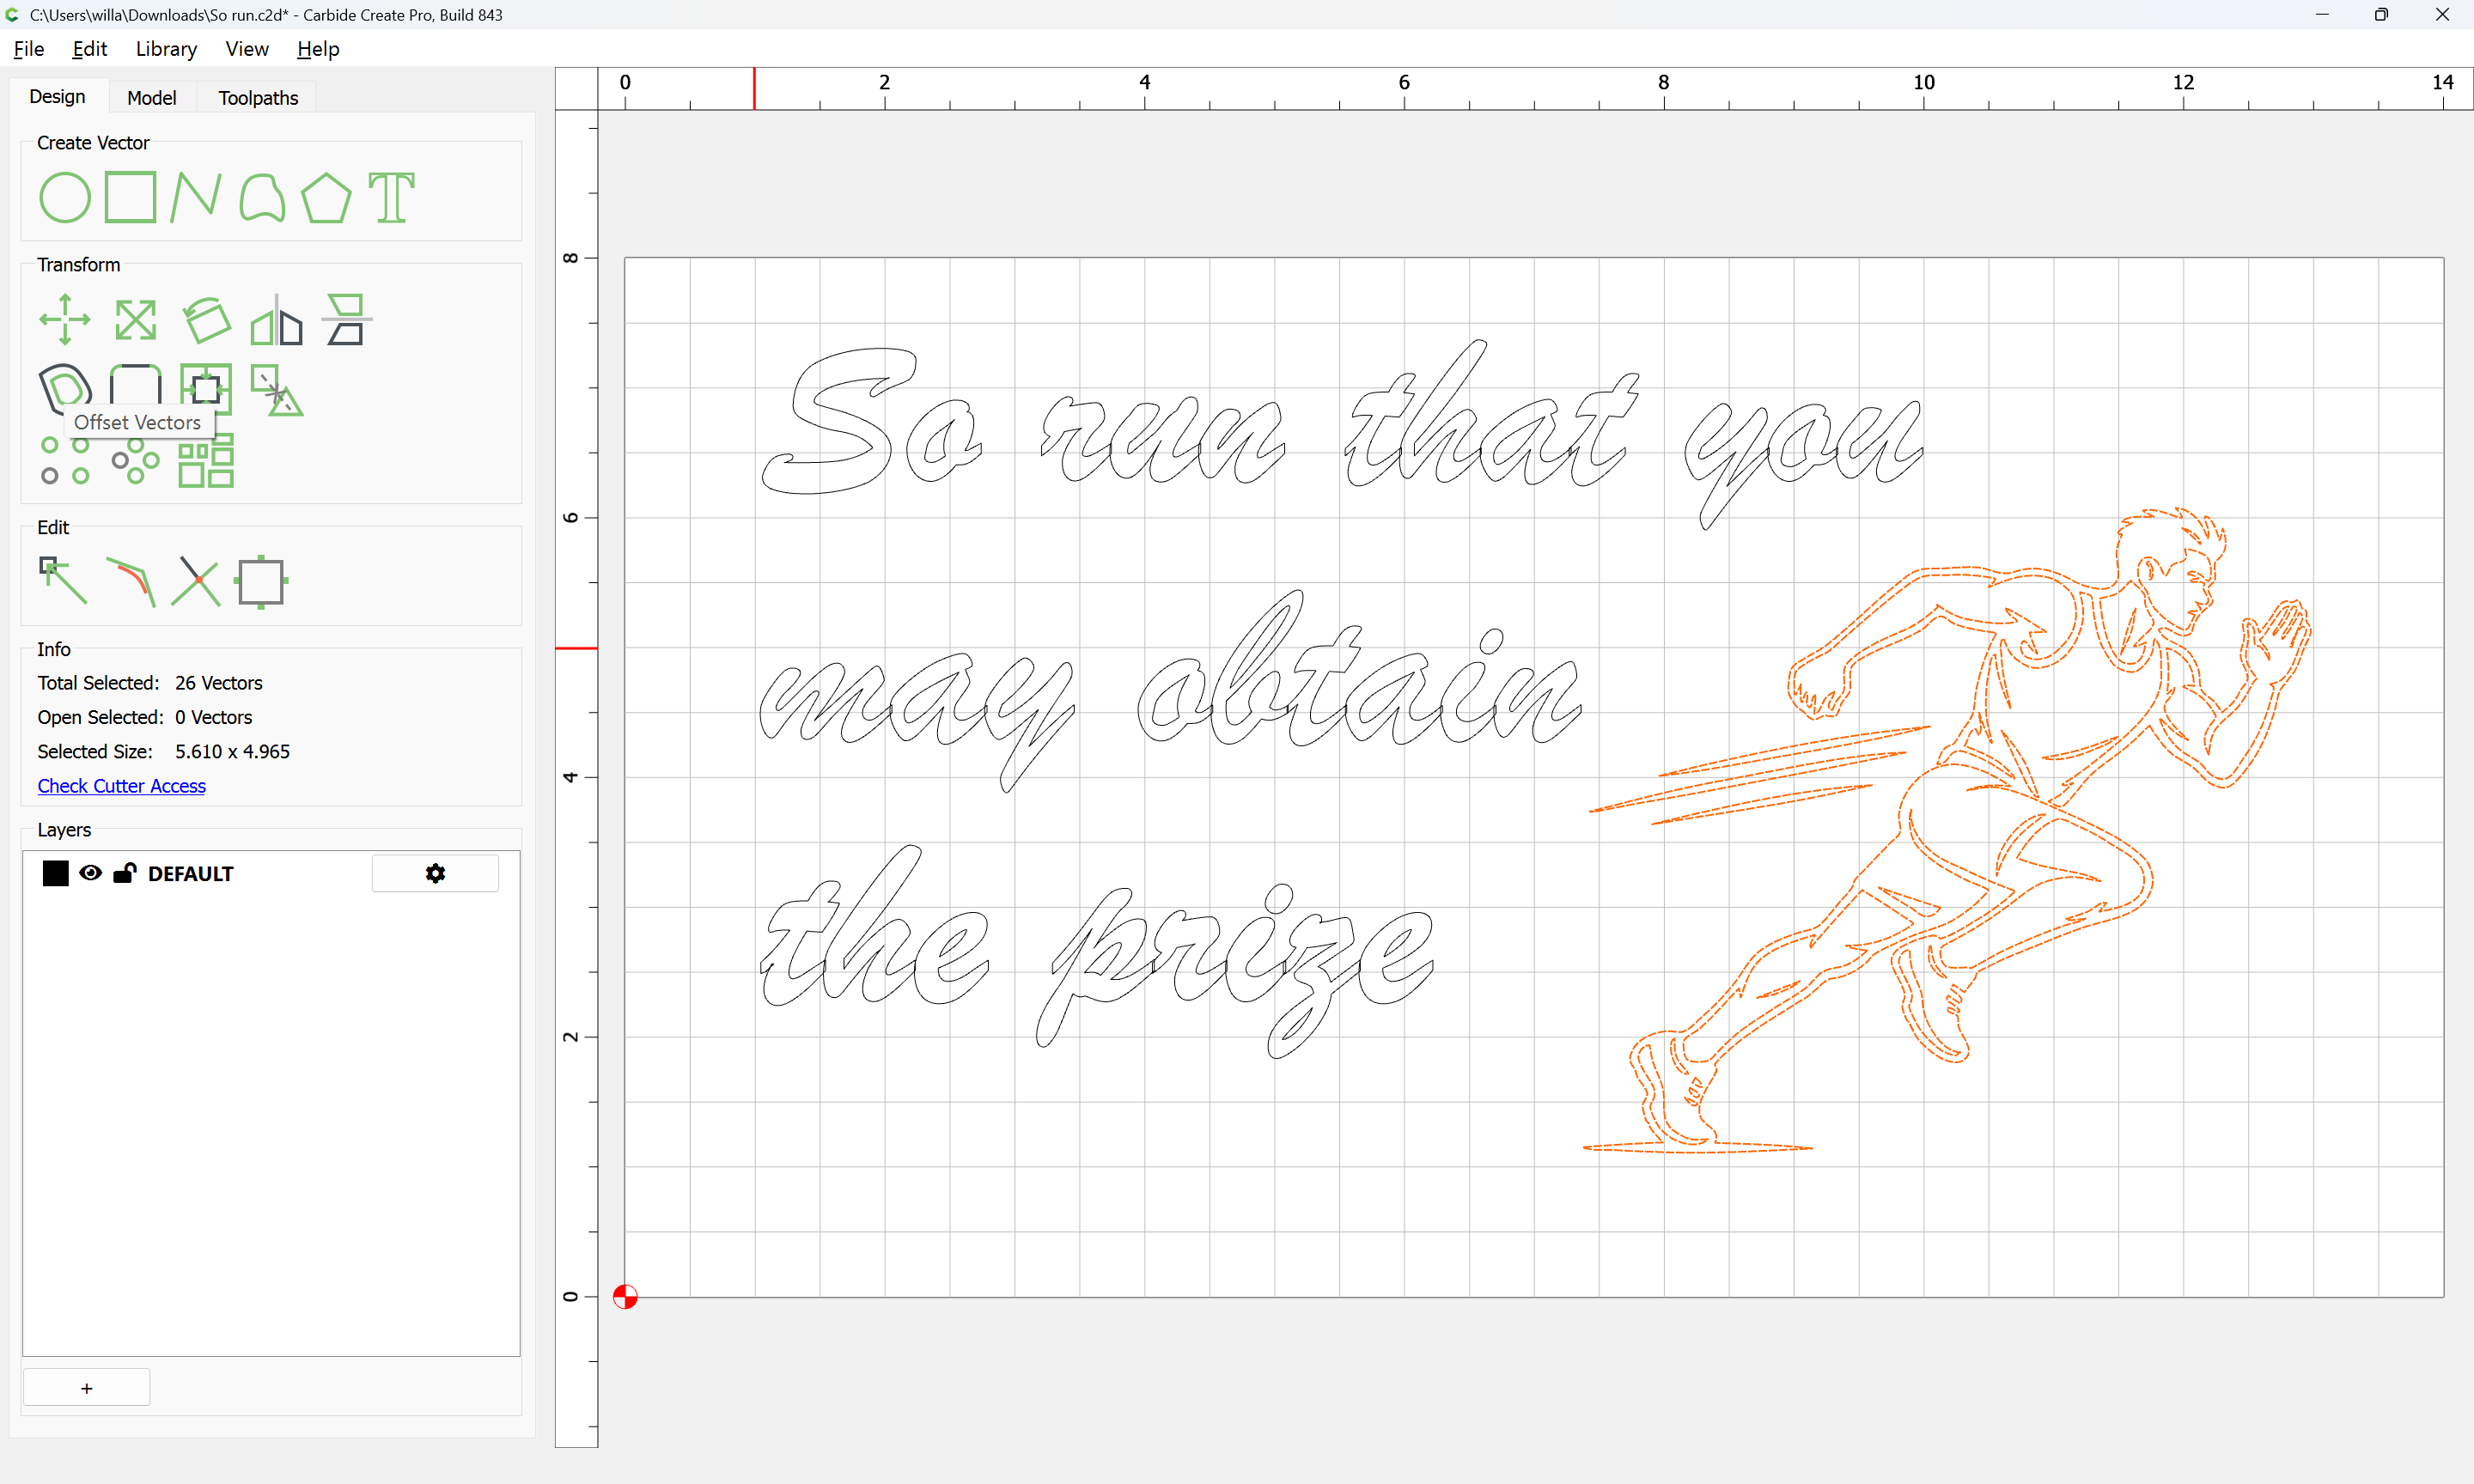Select the Node Edit arrow tool
Screen dimensions: 2474x1484
pyautogui.click(x=63, y=581)
